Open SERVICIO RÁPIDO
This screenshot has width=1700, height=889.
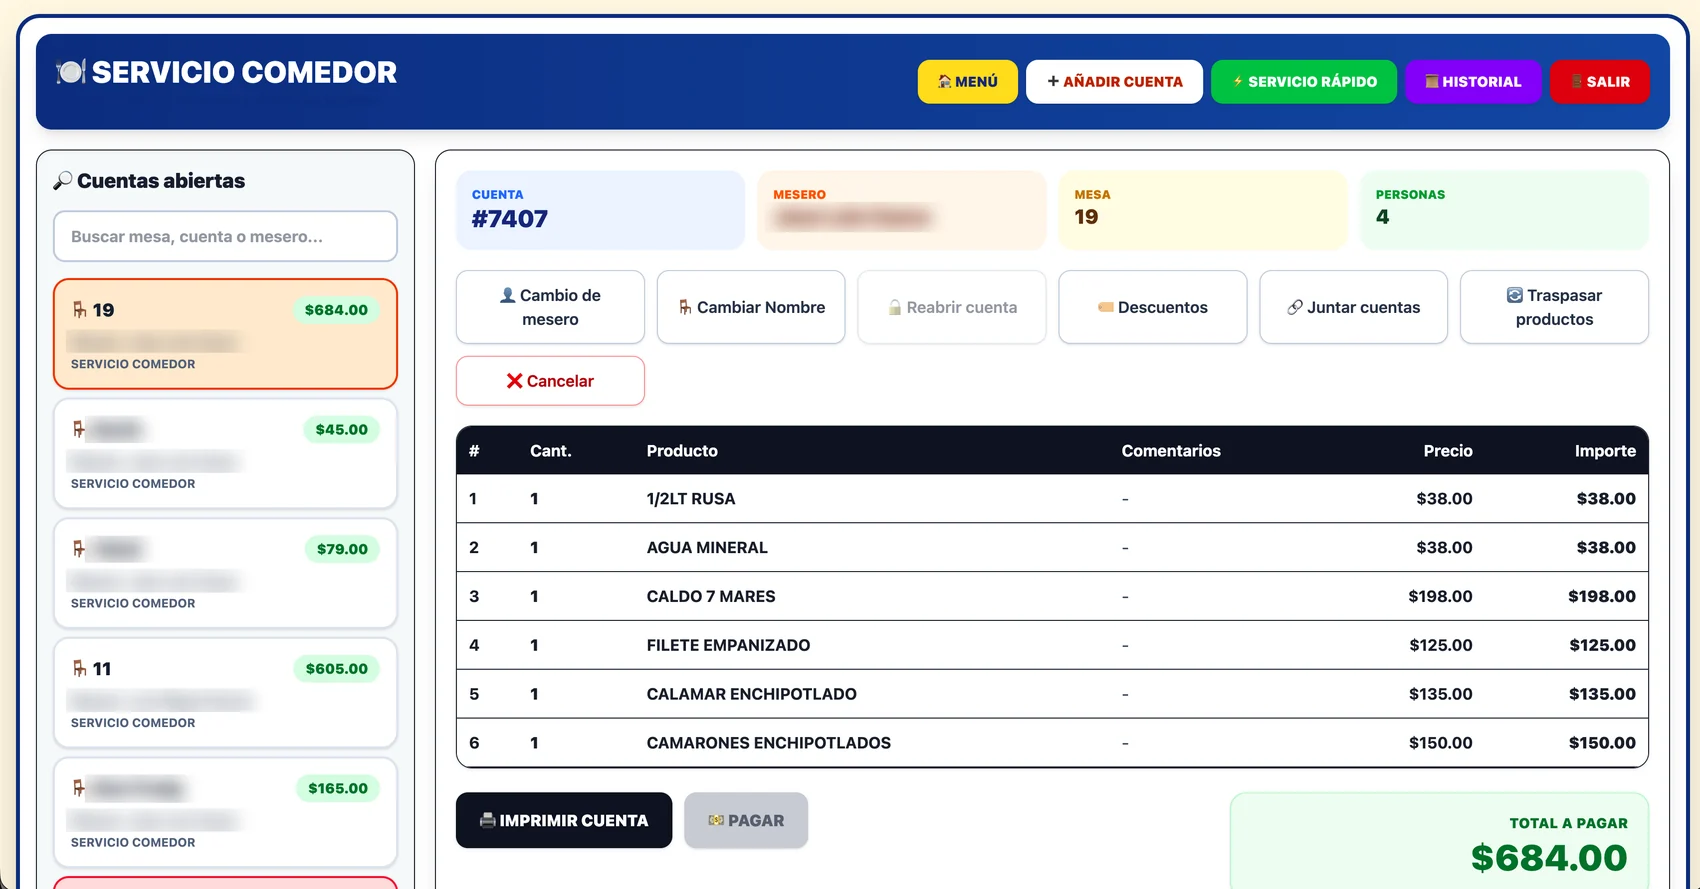point(1304,82)
